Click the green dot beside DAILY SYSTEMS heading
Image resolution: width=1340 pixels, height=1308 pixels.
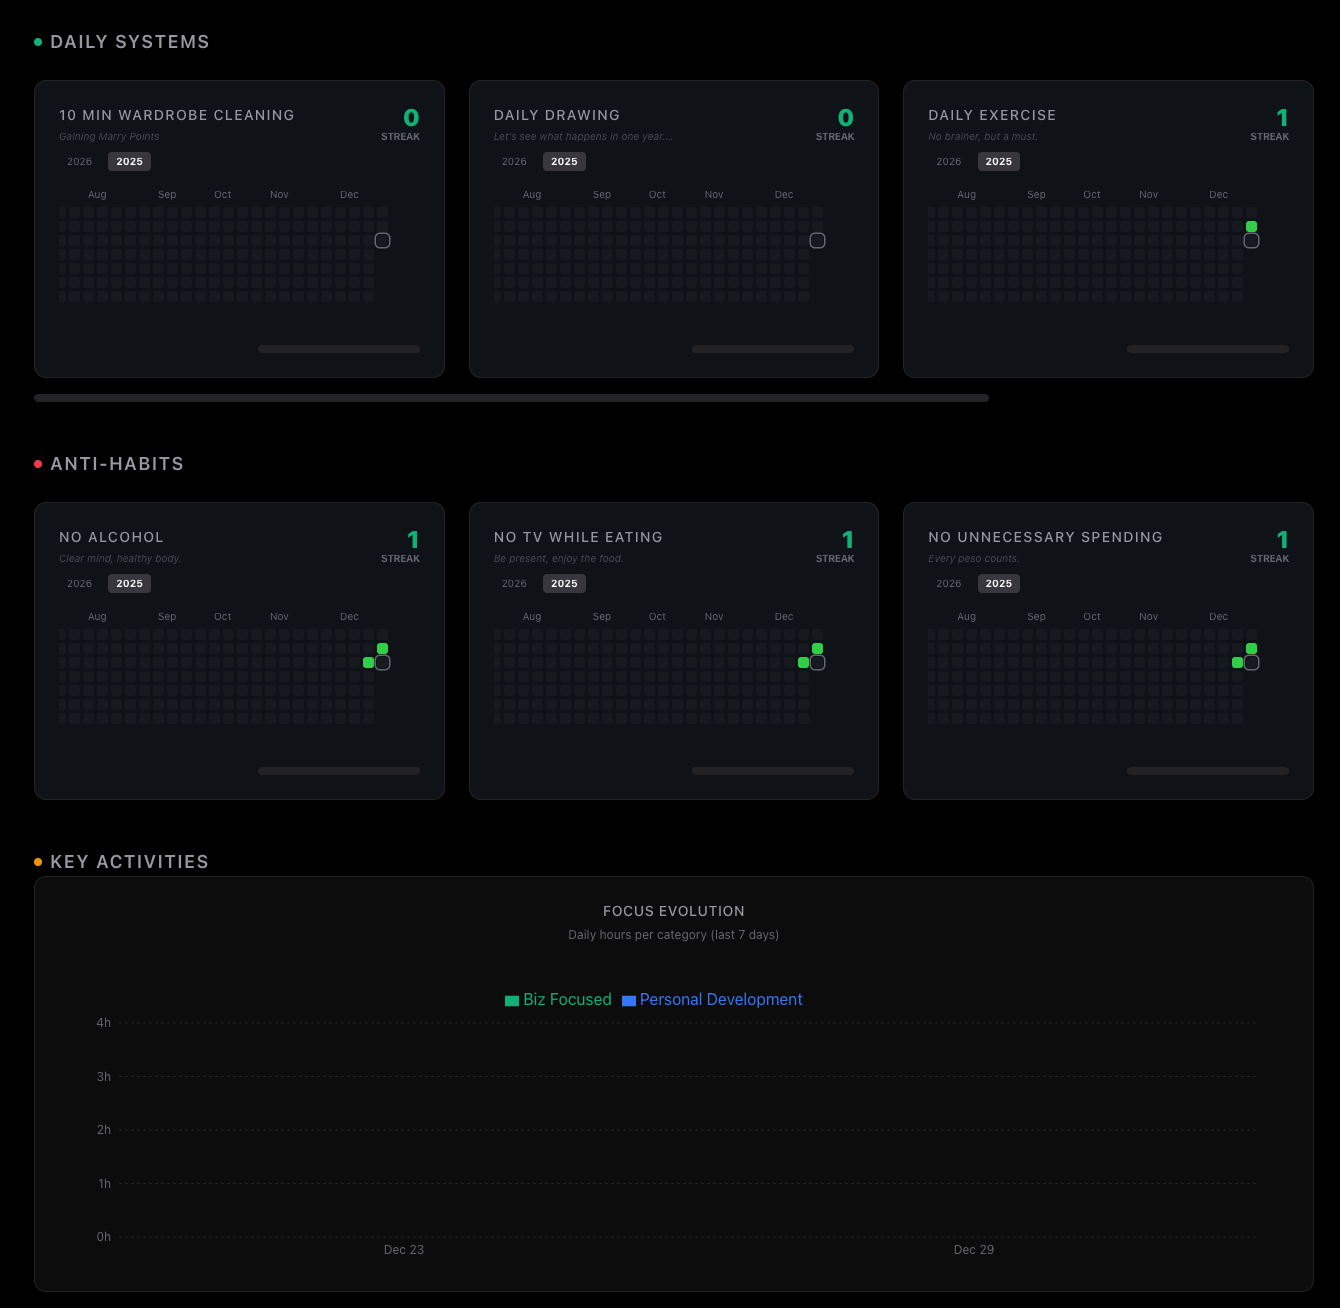point(38,41)
